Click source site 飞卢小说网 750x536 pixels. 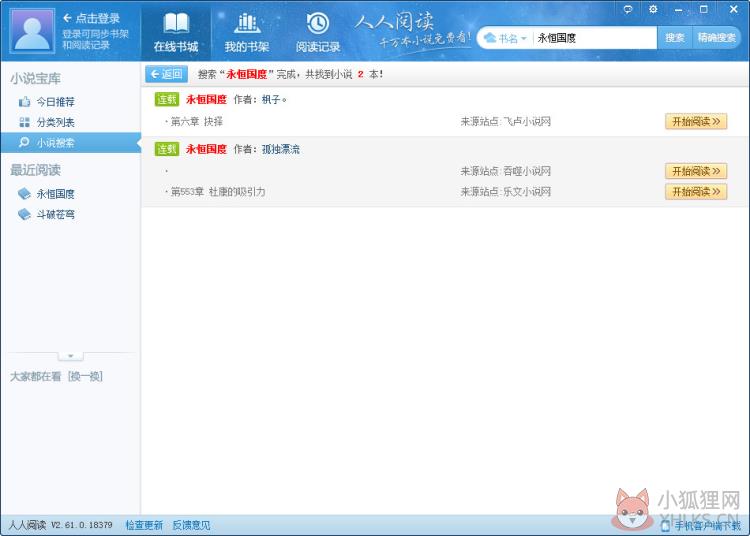[x=527, y=122]
